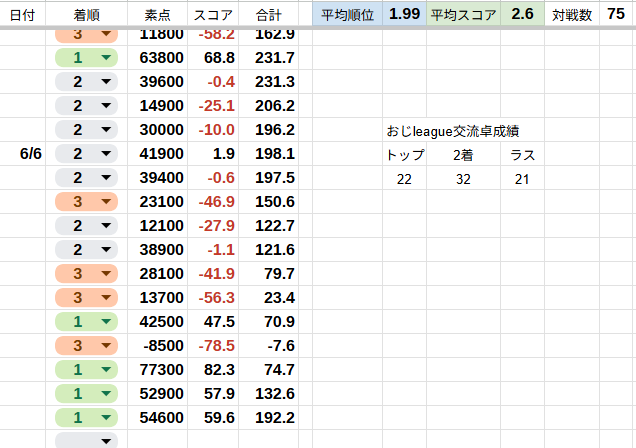Select raw points cell 77300
This screenshot has width=636, height=448.
[157, 369]
